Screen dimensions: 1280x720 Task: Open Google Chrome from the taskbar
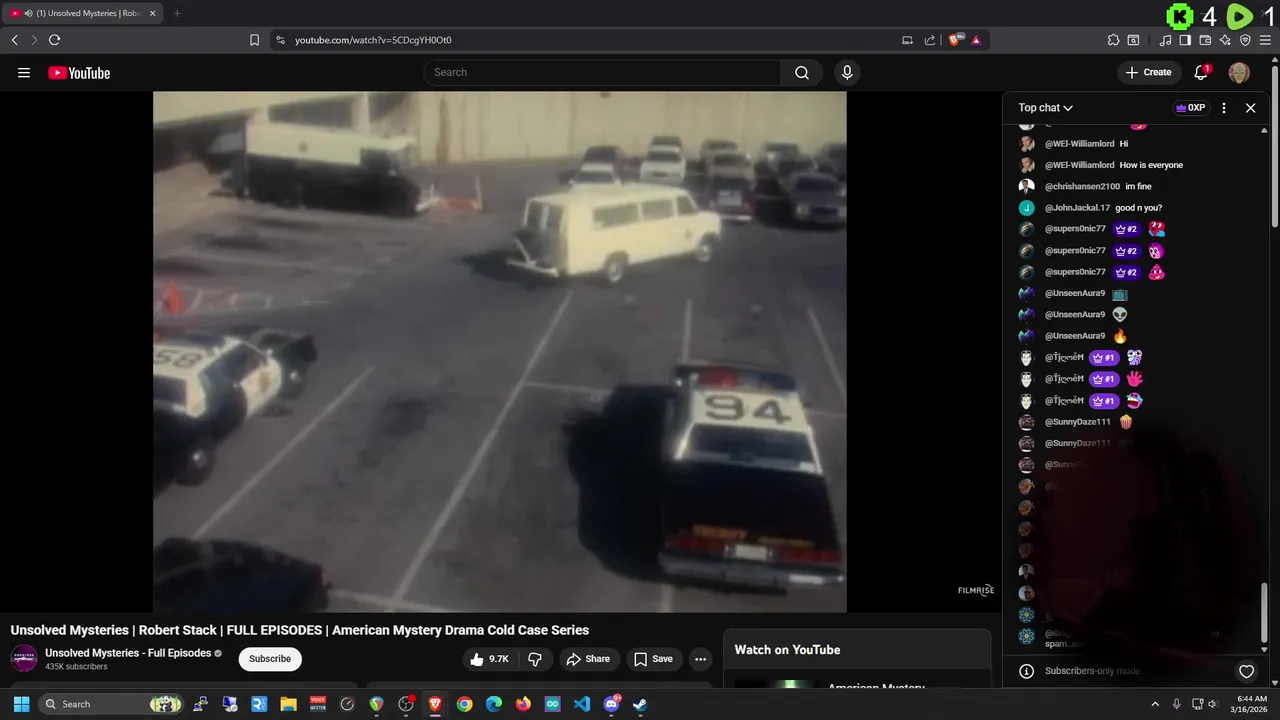464,704
